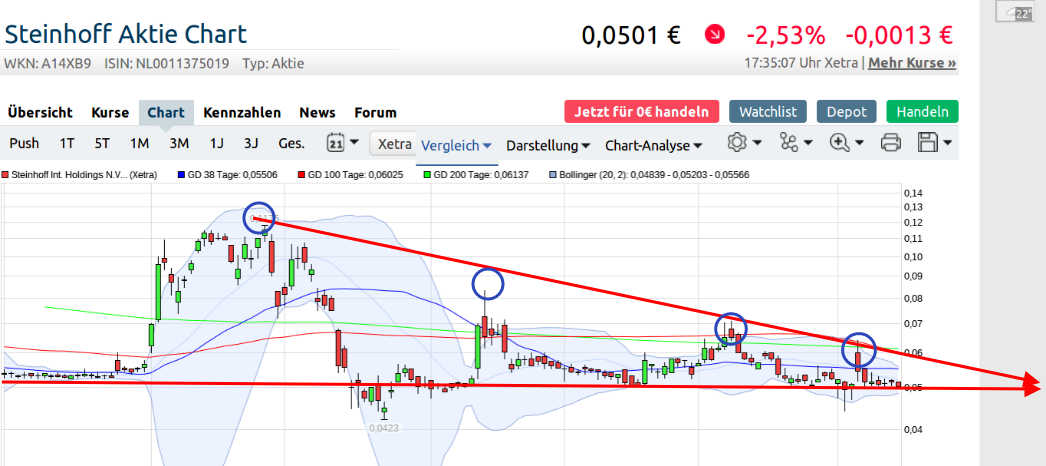The height and width of the screenshot is (466, 1046).
Task: Open the share options icon
Action: click(795, 142)
